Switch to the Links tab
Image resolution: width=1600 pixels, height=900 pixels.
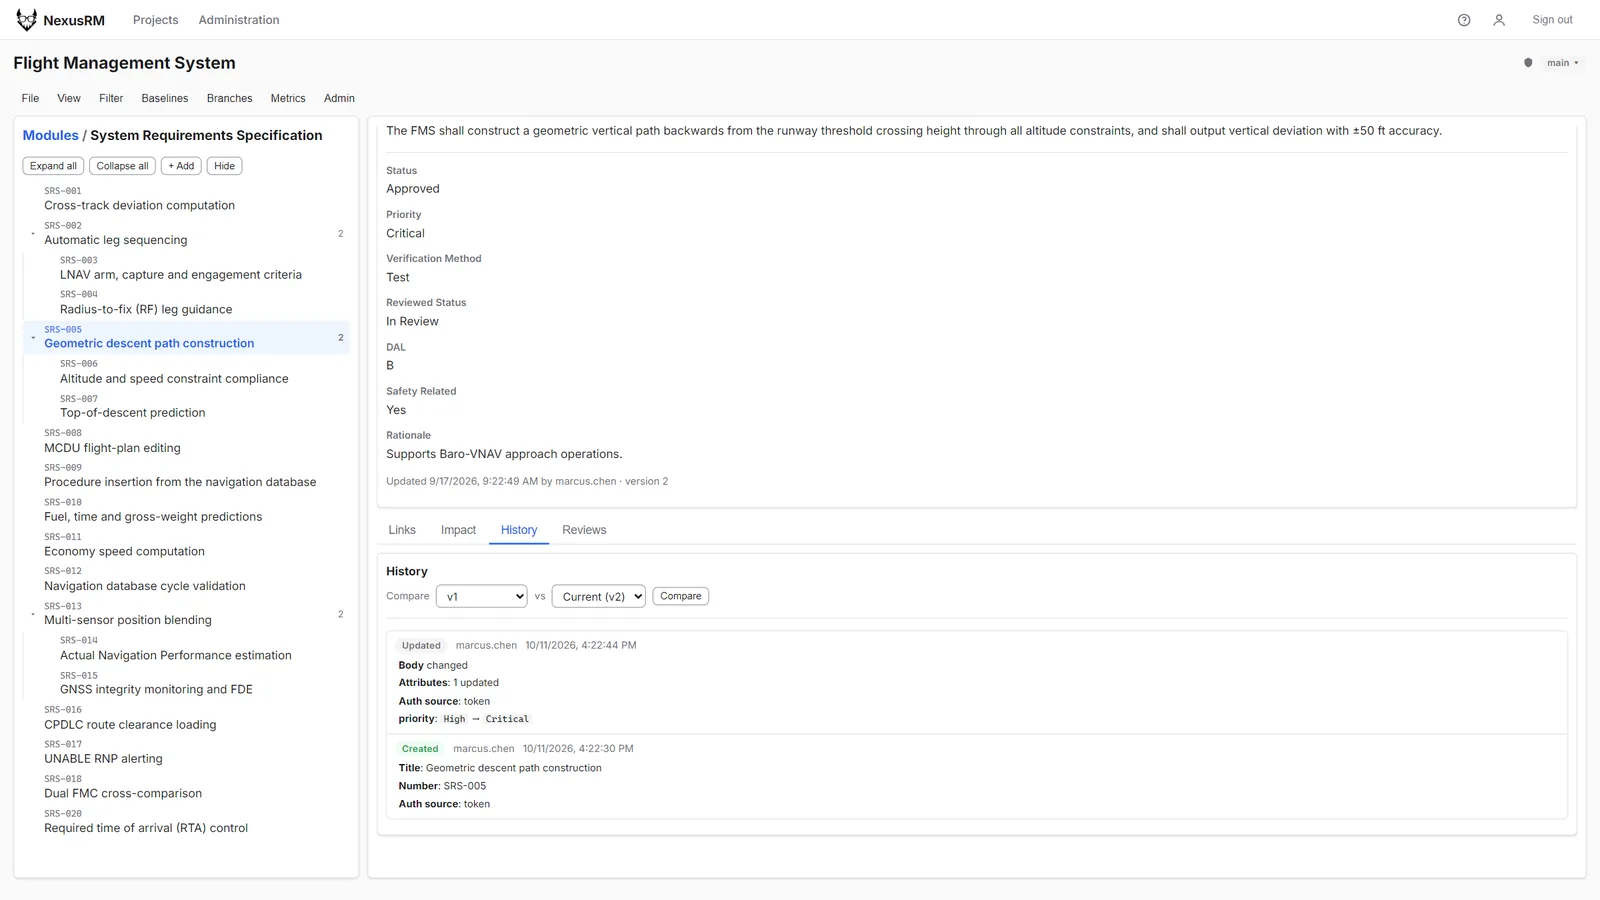point(402,530)
